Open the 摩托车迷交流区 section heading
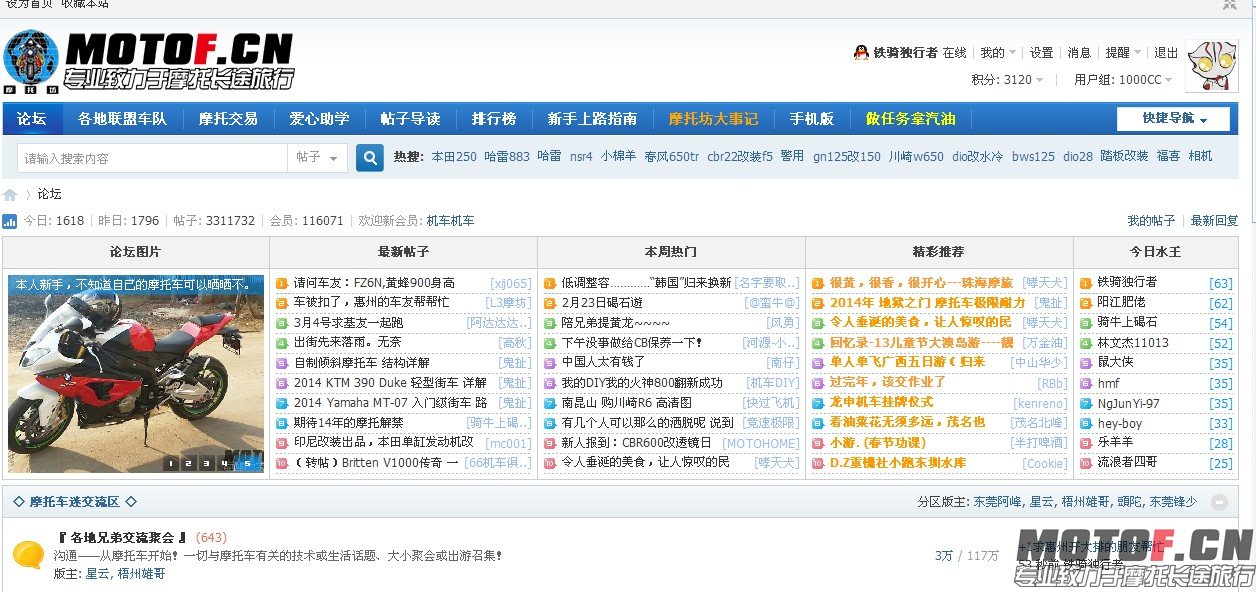The image size is (1256, 592). 75,502
